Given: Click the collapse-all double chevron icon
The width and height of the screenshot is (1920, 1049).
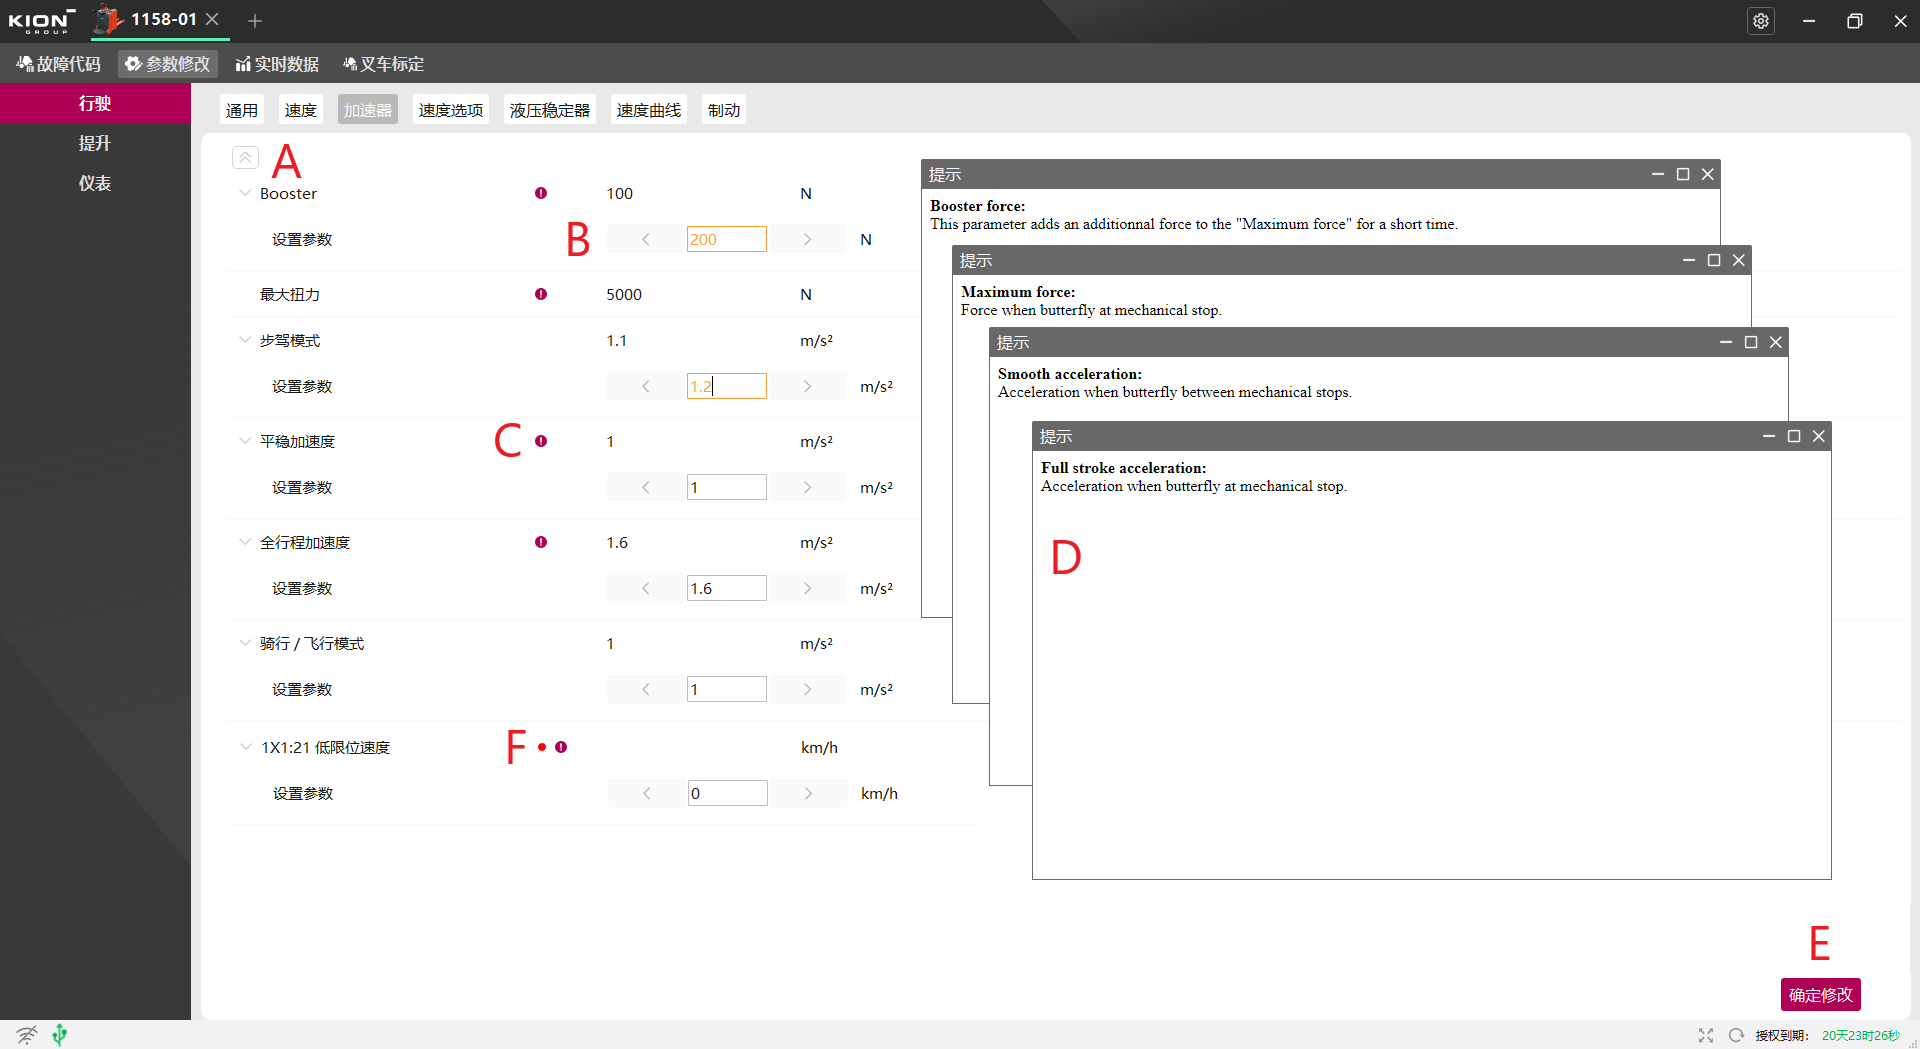Looking at the screenshot, I should coord(245,158).
